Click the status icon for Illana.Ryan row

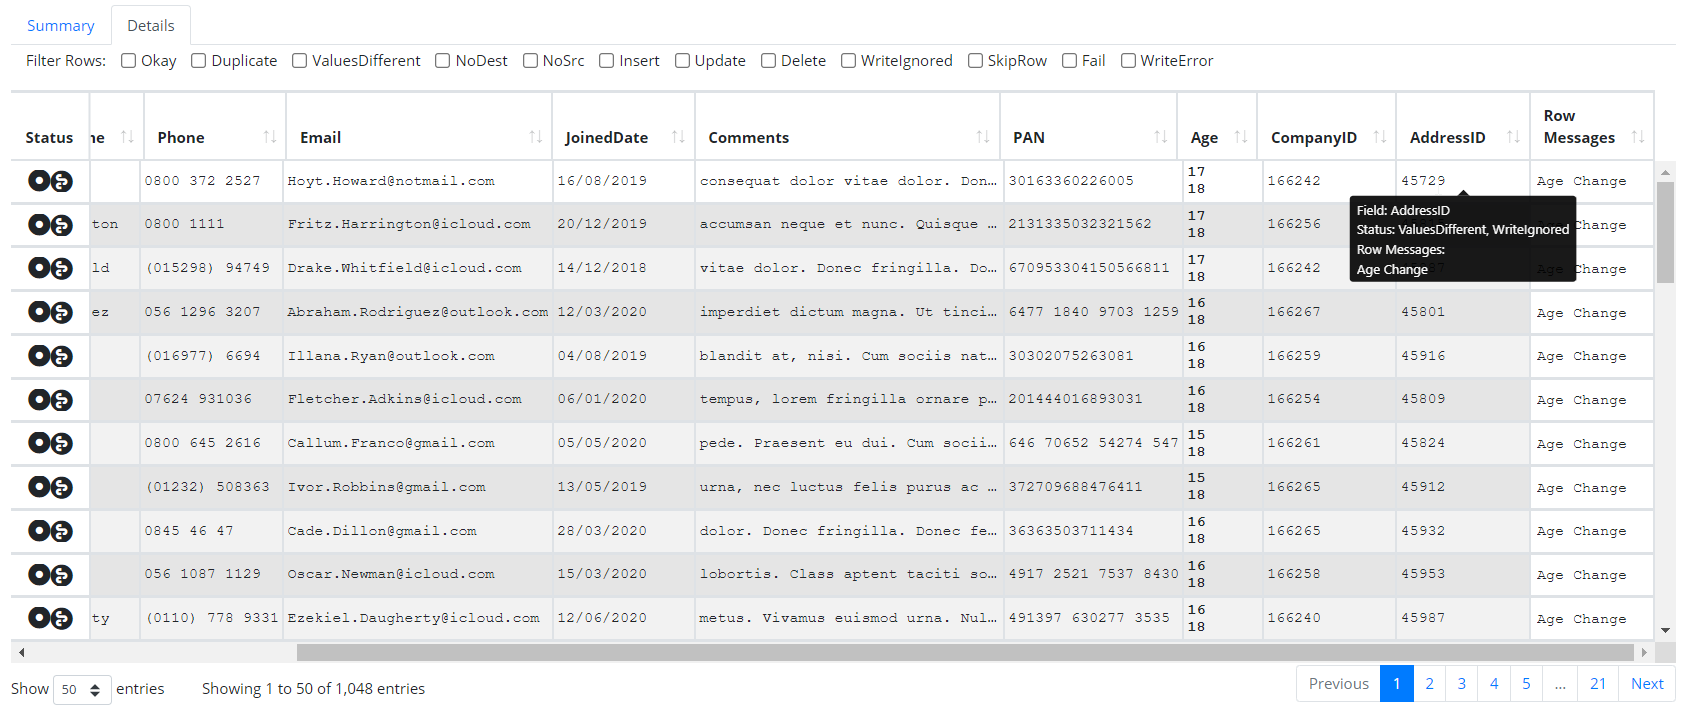pyautogui.click(x=50, y=356)
